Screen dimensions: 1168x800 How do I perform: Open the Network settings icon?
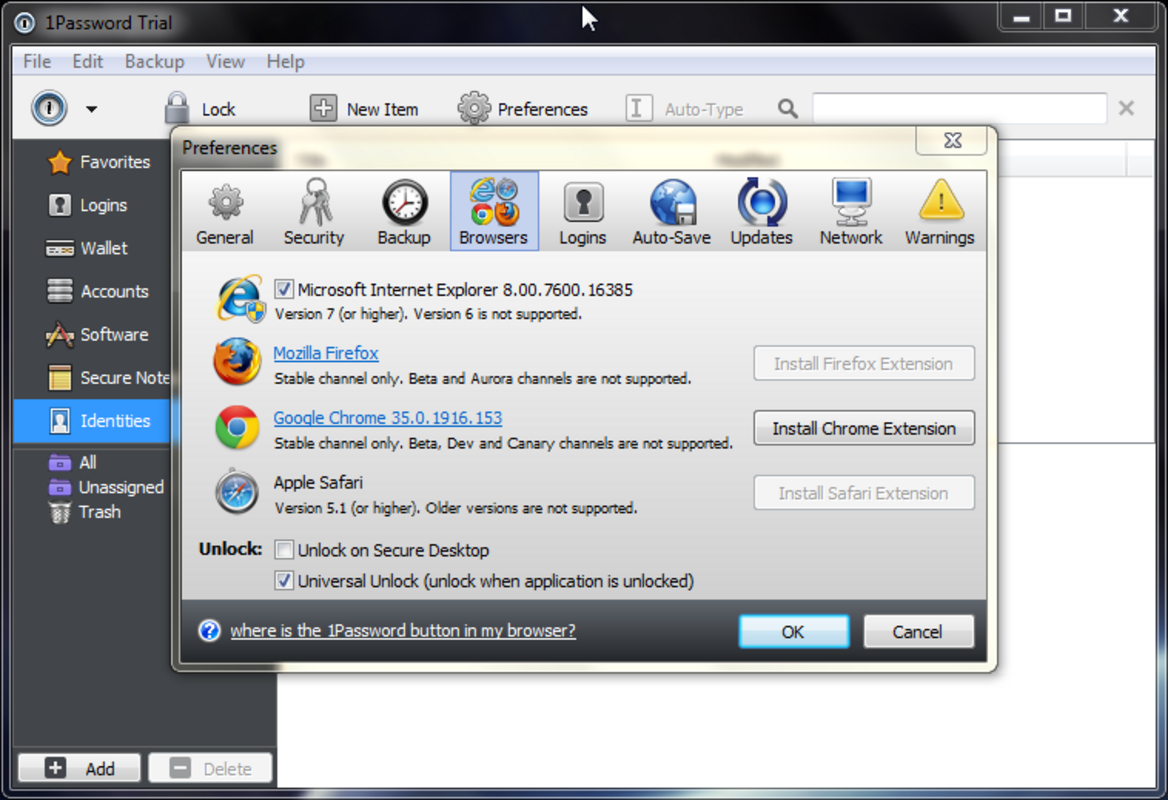click(850, 210)
